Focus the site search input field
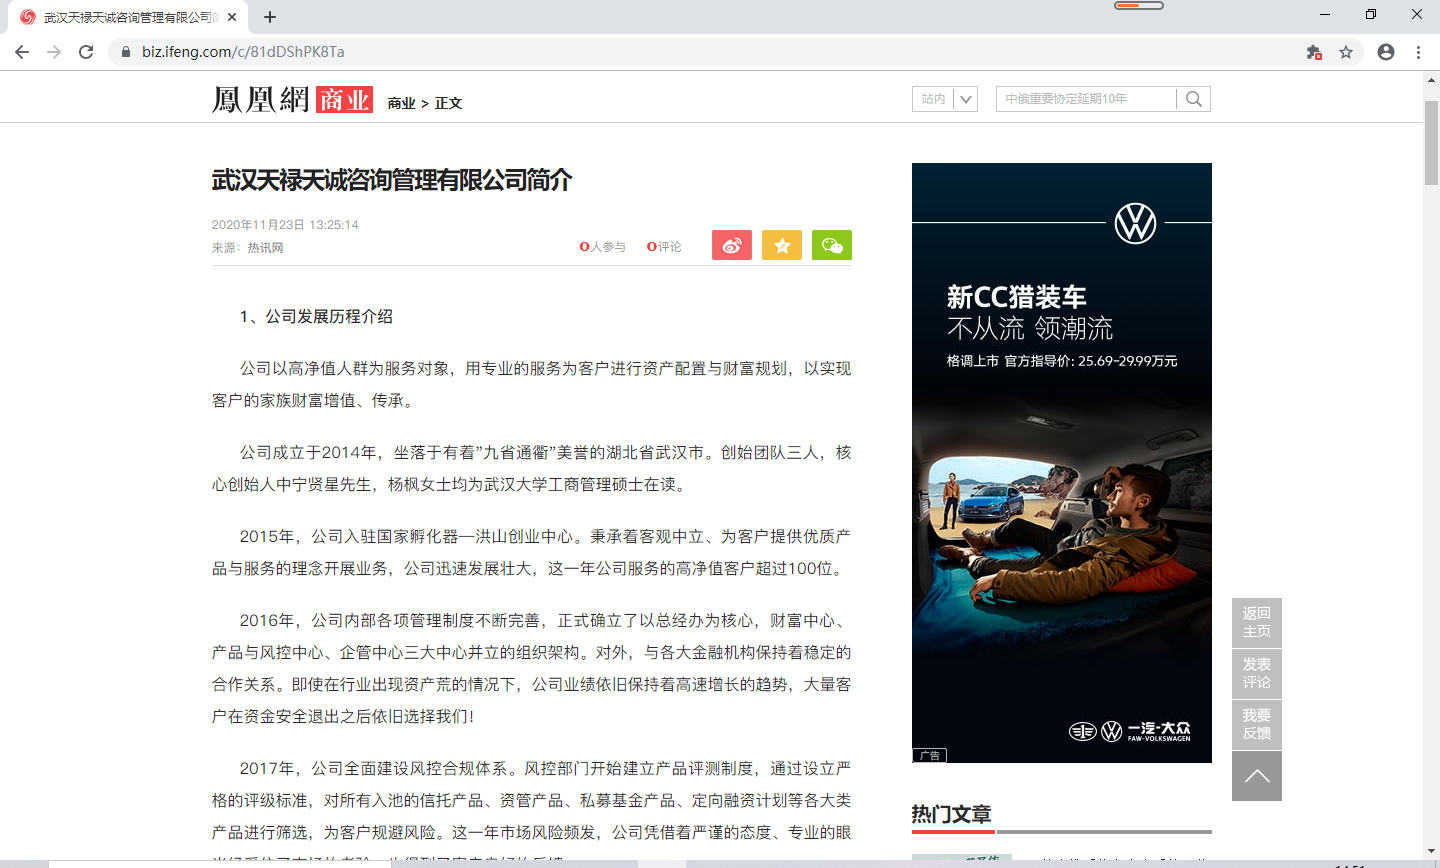The height and width of the screenshot is (868, 1440). point(1086,99)
